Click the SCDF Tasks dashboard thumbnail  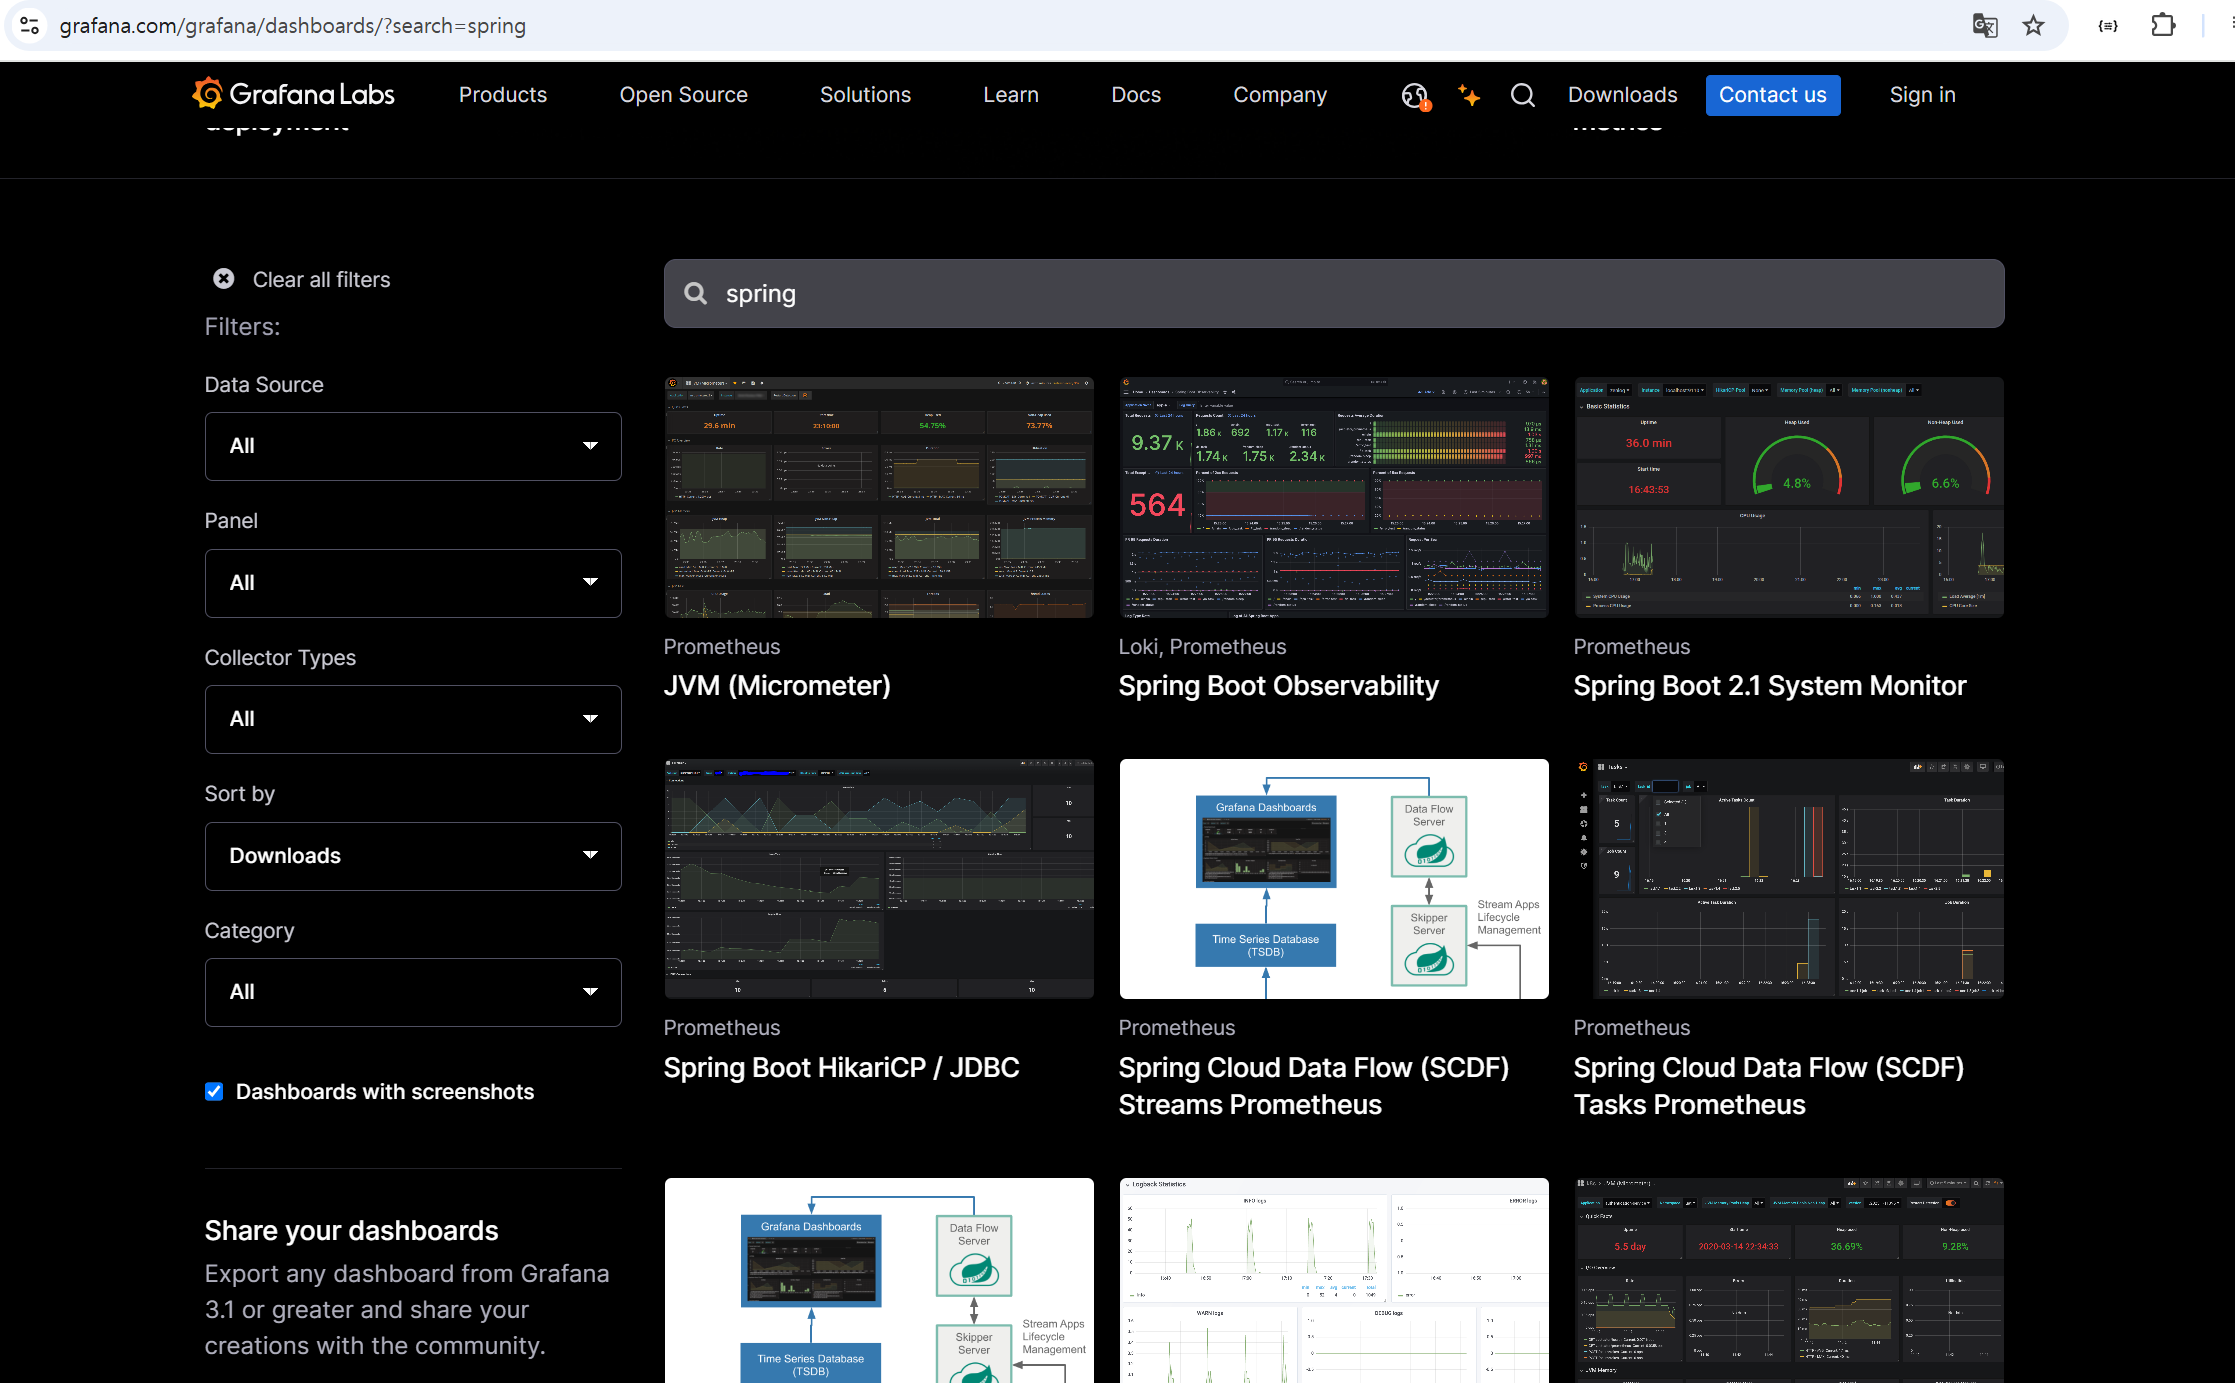click(1789, 879)
